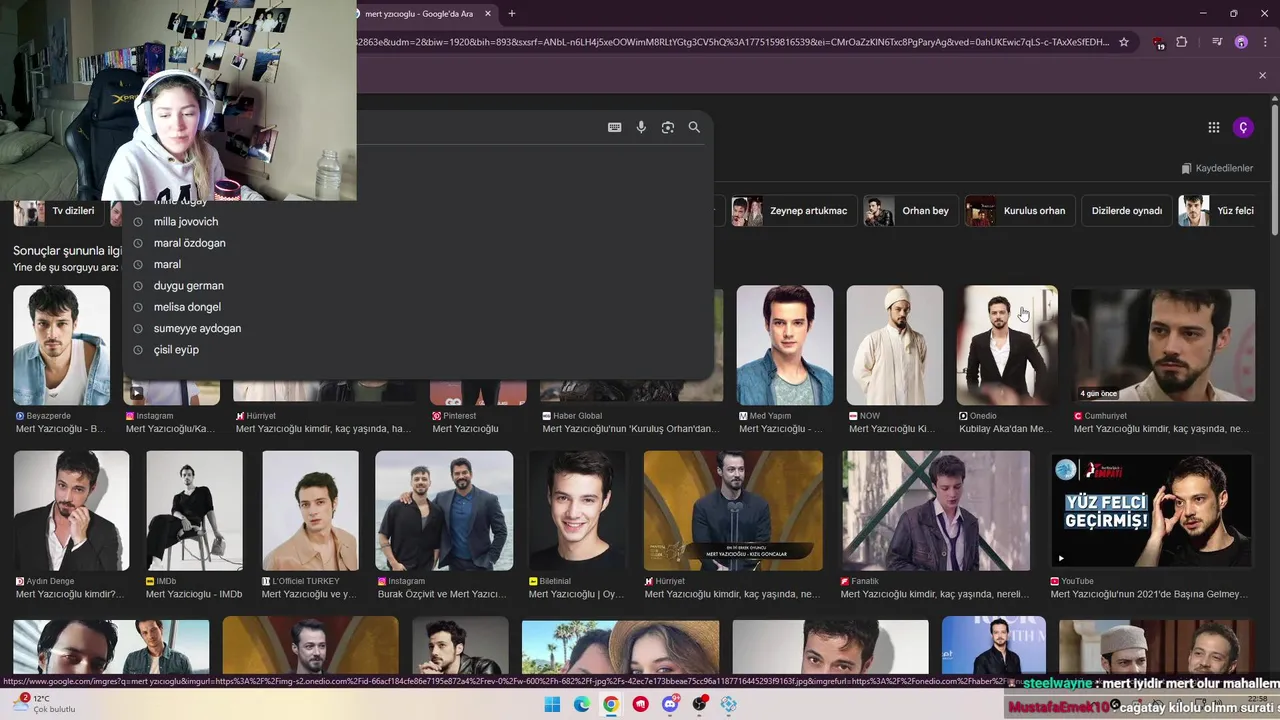The width and height of the screenshot is (1280, 720).
Task: Open Hürriyet award ceremony image thumbnail
Action: (733, 511)
